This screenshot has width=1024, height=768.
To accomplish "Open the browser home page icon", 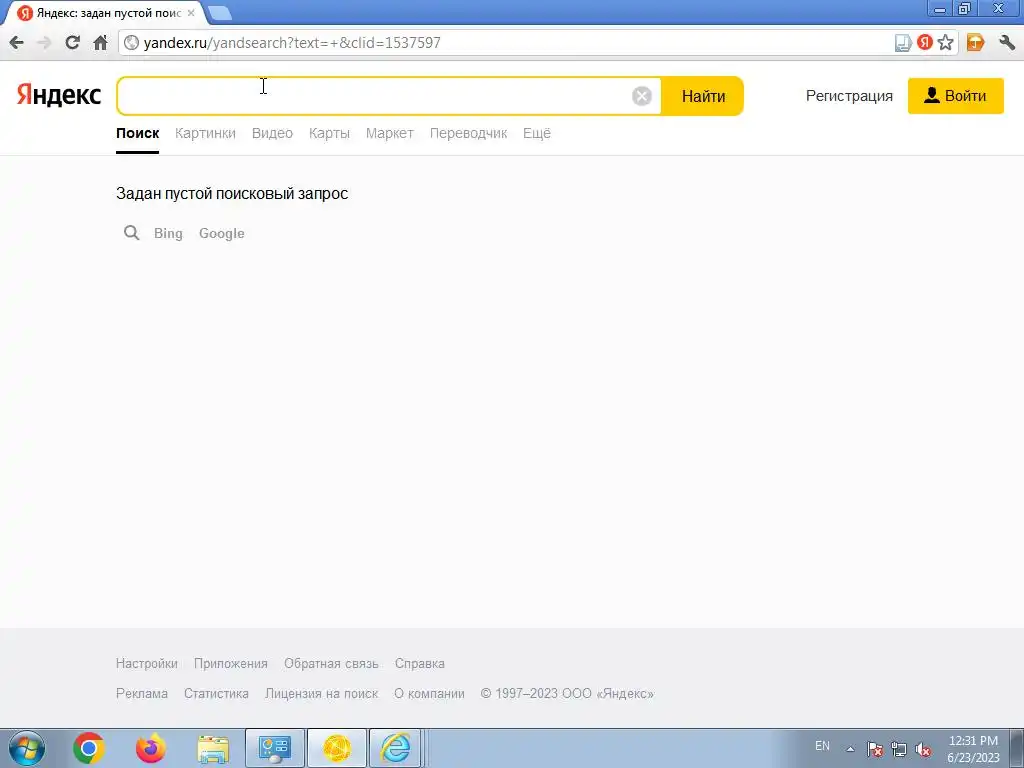I will click(100, 42).
